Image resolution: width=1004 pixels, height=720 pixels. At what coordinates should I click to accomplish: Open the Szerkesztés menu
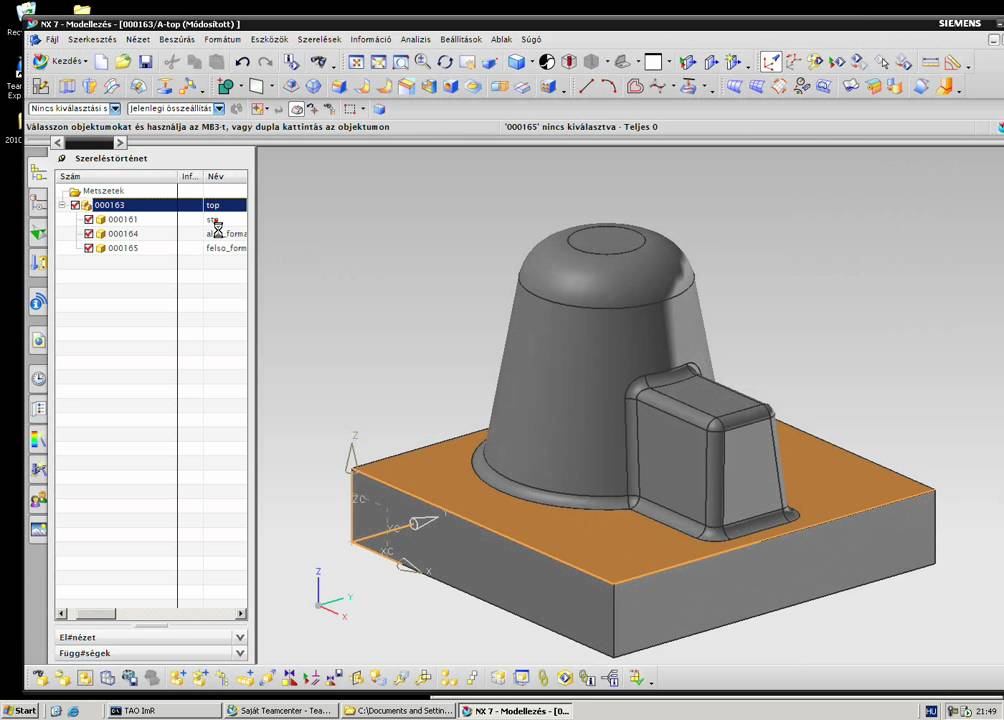(x=92, y=40)
